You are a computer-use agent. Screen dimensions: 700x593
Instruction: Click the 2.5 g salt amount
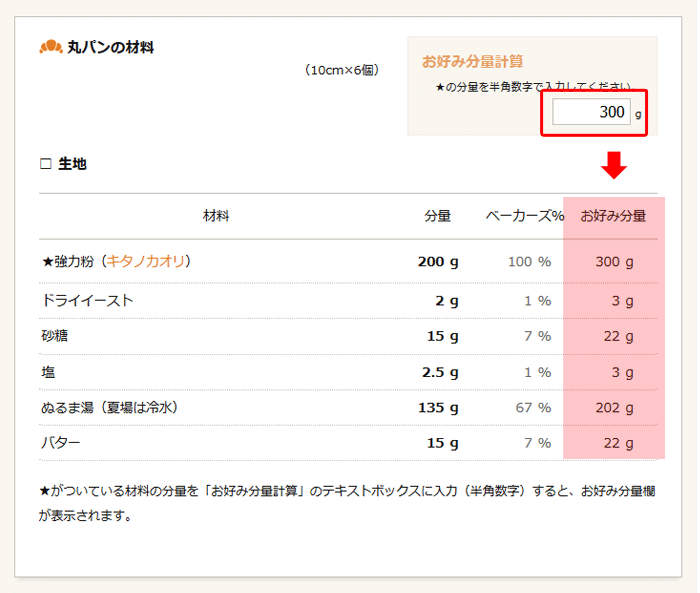(440, 372)
